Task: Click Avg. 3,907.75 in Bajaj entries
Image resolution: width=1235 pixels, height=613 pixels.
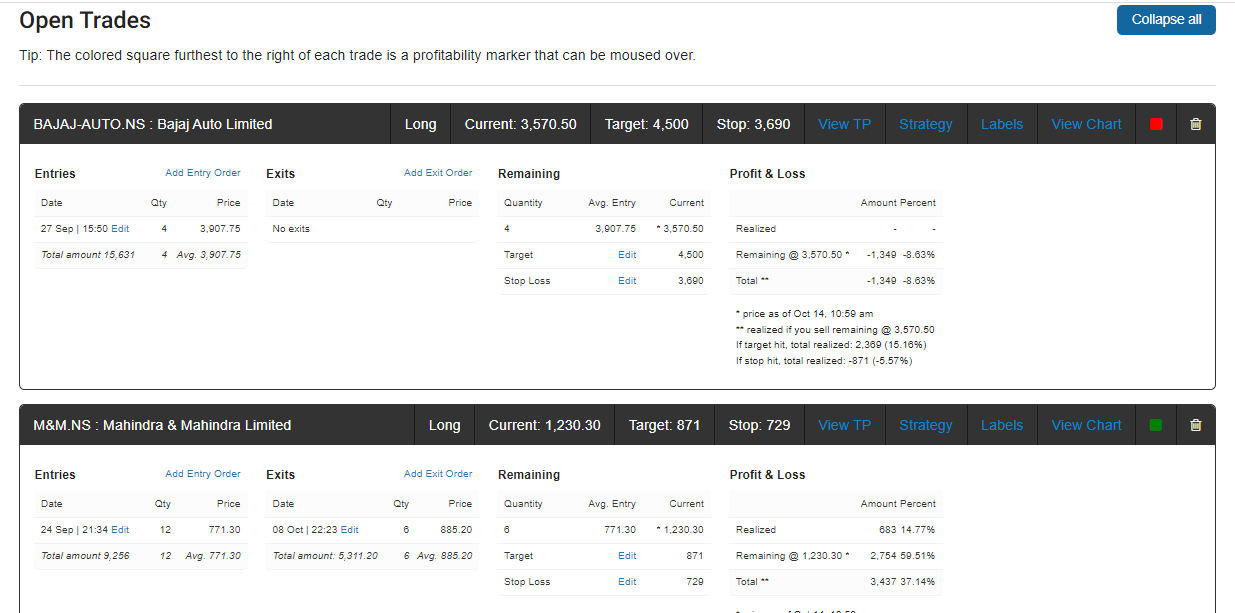Action: tap(208, 255)
